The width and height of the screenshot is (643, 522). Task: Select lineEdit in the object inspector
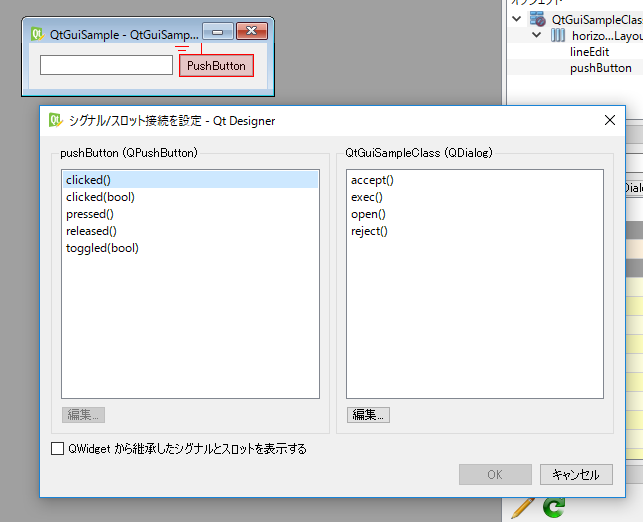(x=589, y=52)
